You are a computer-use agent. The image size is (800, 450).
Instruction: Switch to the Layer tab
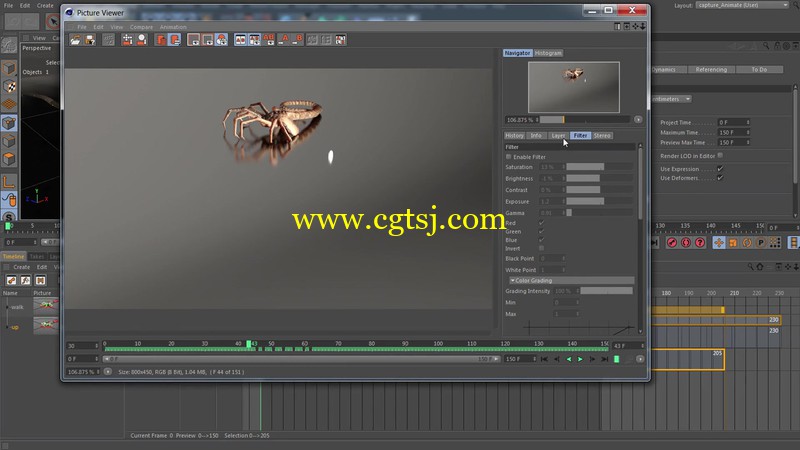point(558,136)
